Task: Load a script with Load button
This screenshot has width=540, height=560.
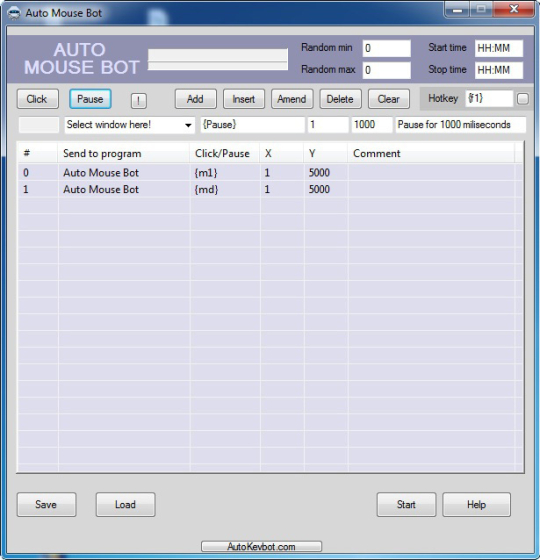Action: (125, 505)
